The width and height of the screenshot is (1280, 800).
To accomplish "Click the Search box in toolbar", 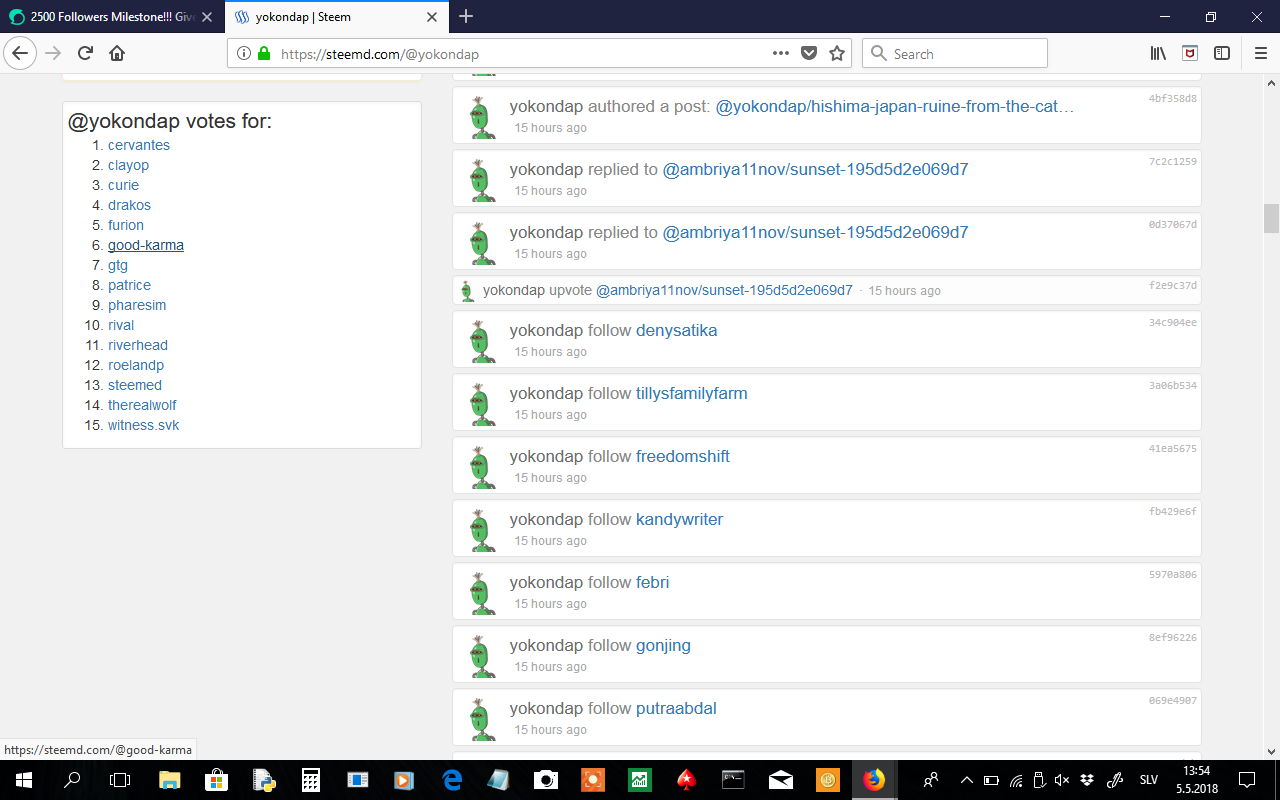I will [955, 54].
